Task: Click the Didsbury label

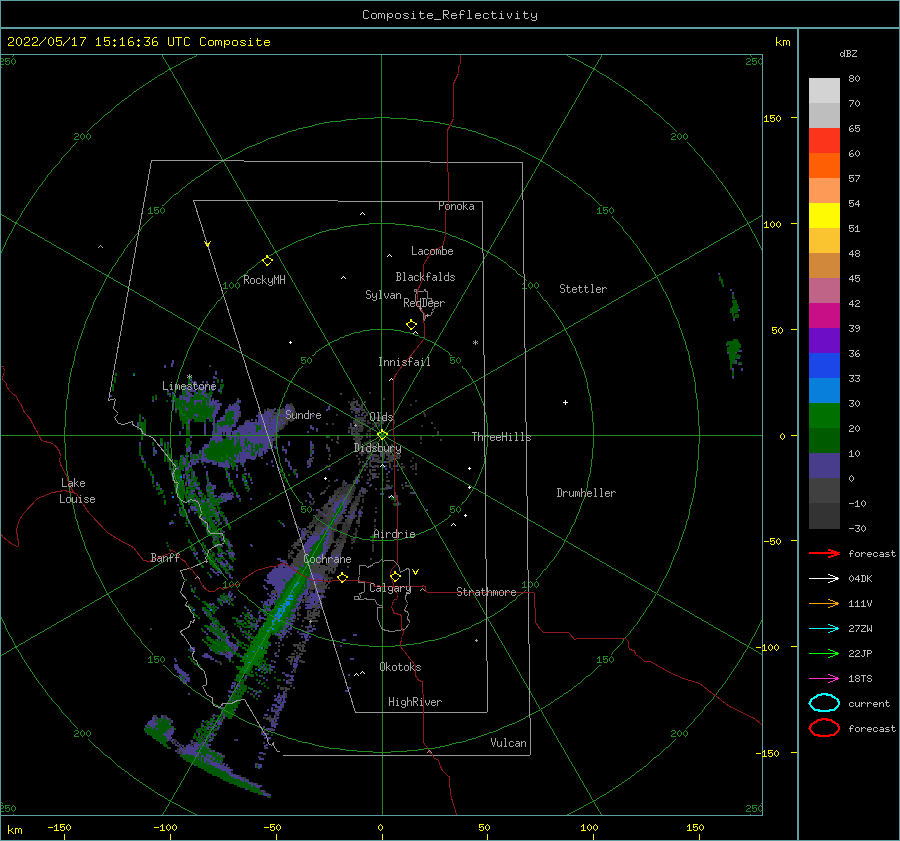Action: coord(377,448)
